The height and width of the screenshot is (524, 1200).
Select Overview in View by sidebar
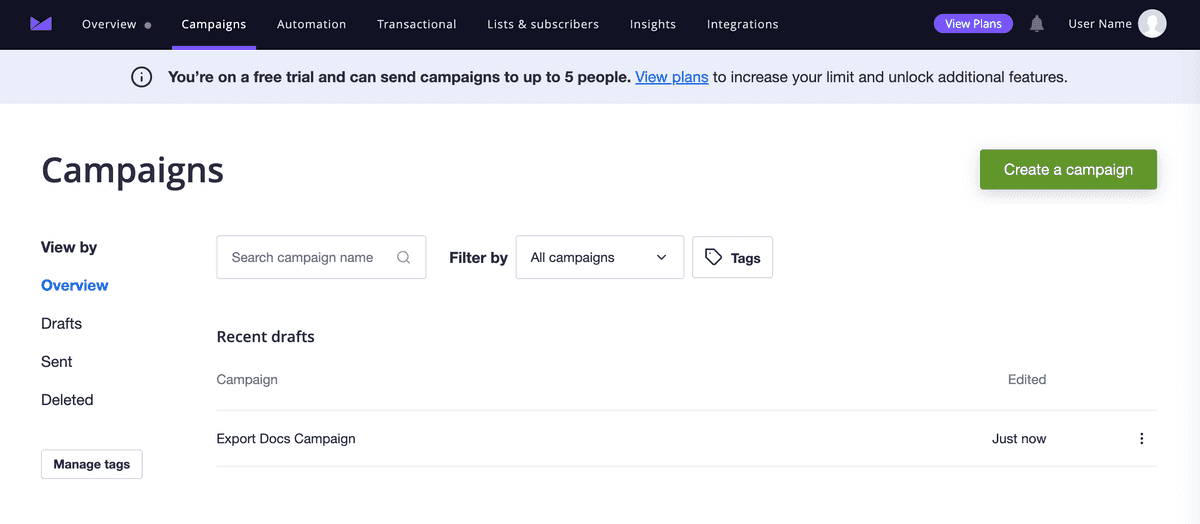75,285
